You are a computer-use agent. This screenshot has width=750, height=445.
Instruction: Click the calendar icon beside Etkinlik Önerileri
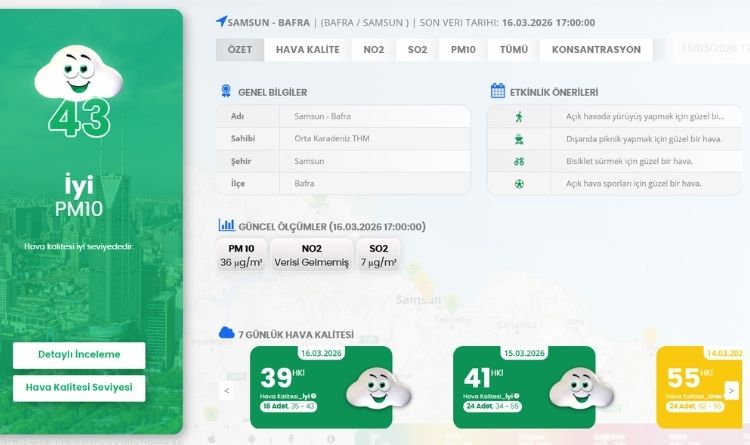(497, 92)
